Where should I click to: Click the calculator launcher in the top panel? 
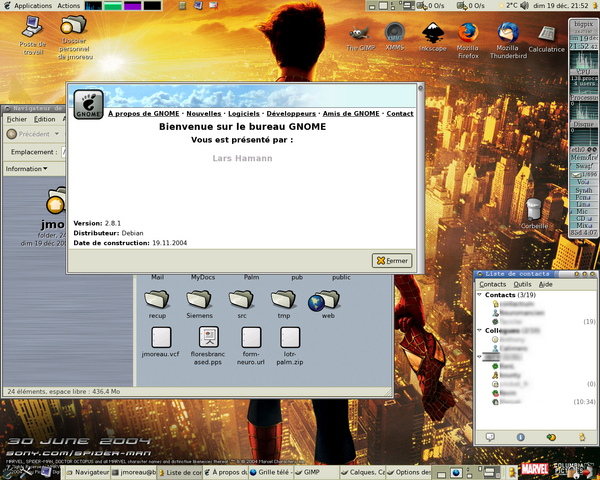(x=183, y=5)
